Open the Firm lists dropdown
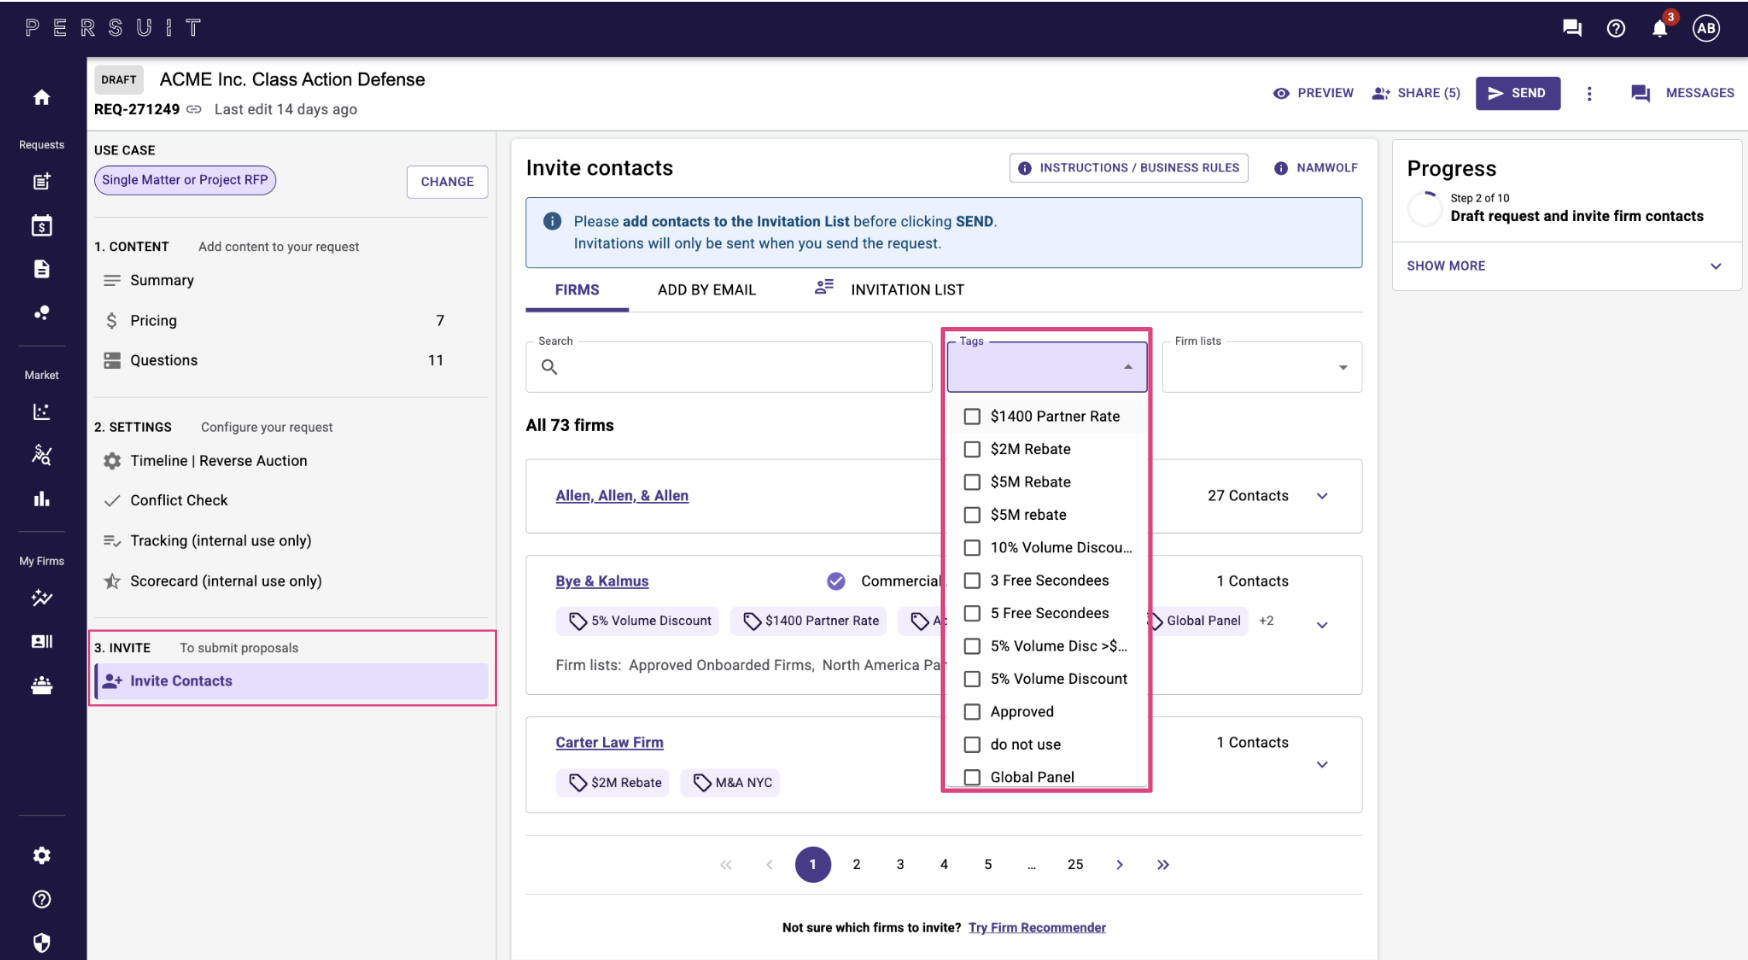Image resolution: width=1748 pixels, height=960 pixels. [x=1262, y=367]
